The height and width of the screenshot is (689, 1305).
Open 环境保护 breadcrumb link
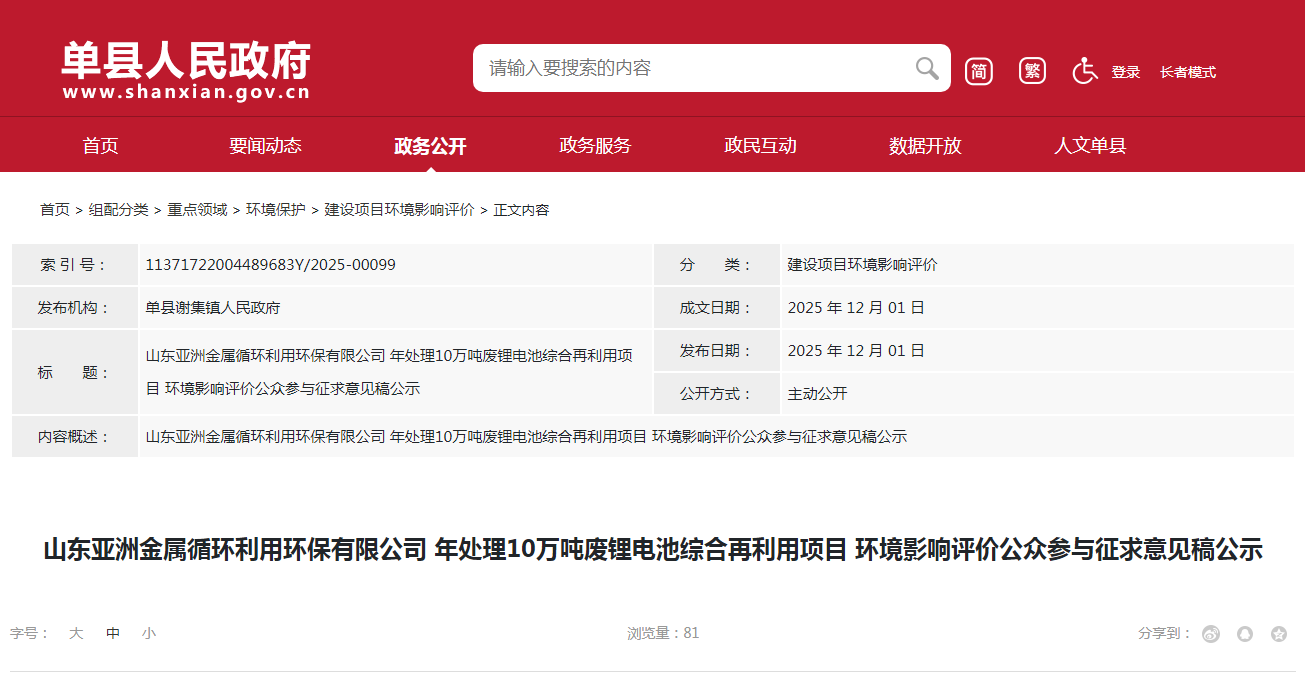pos(276,210)
